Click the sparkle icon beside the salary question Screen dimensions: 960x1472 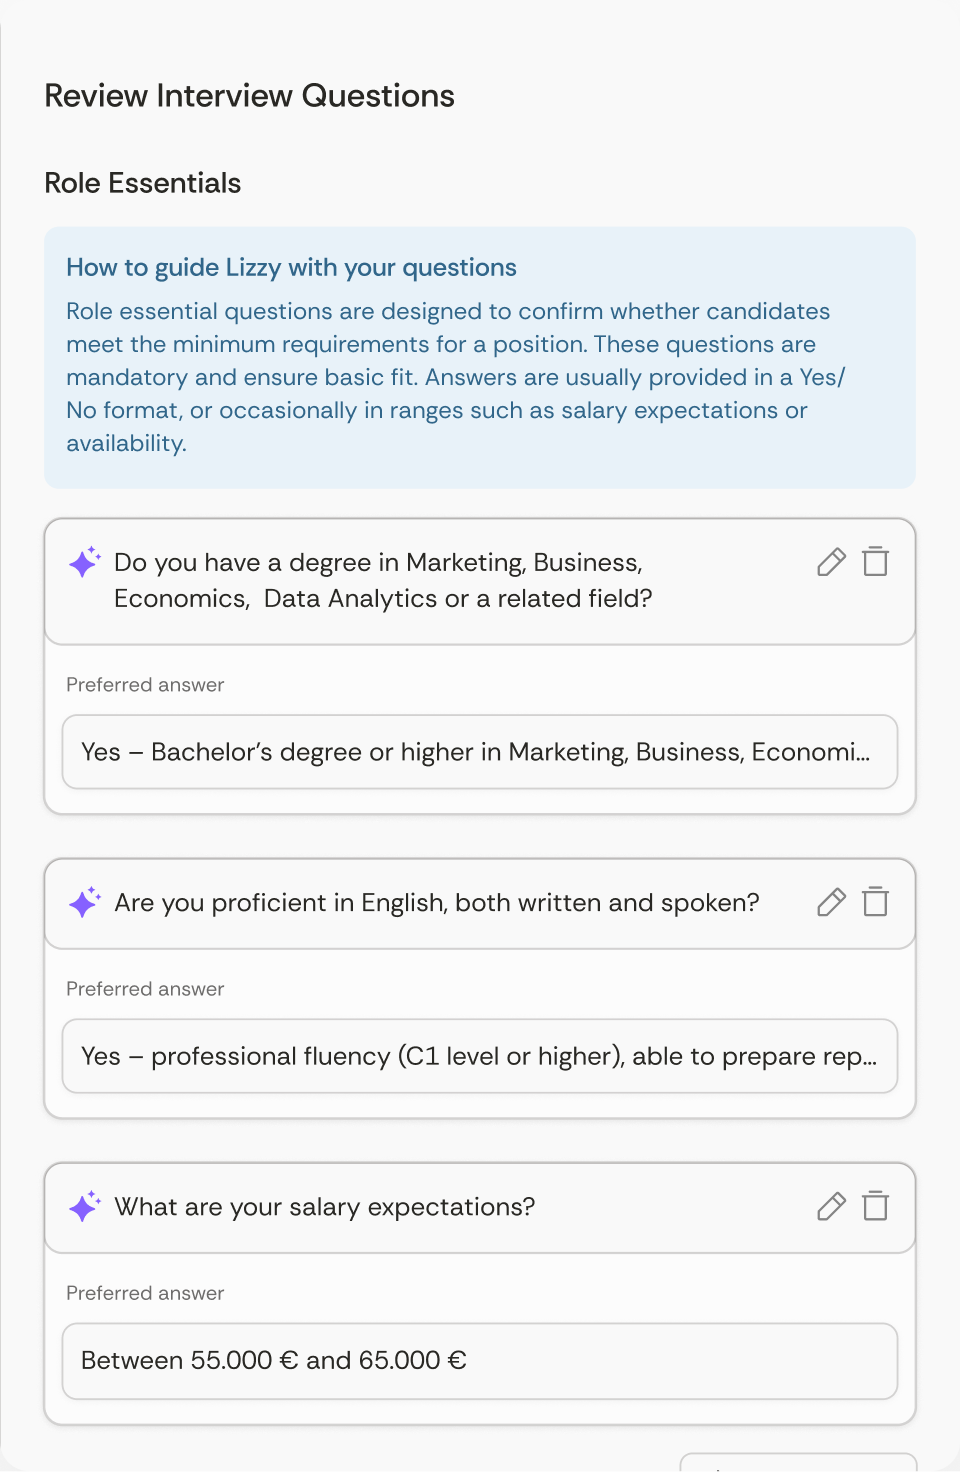[x=85, y=1207]
